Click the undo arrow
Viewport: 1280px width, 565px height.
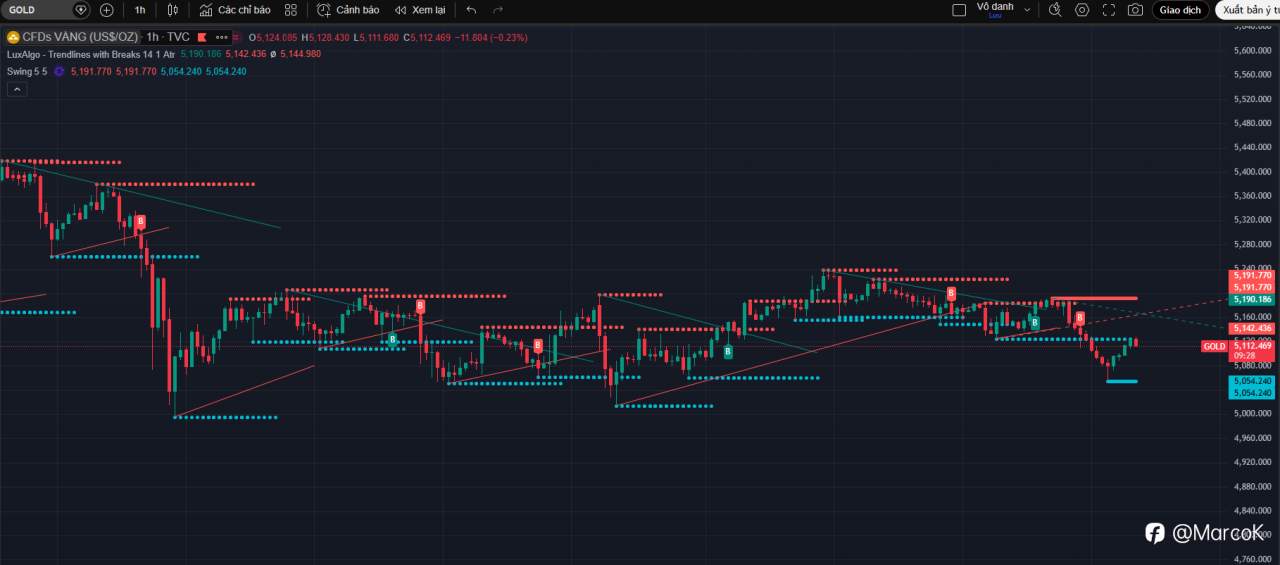(x=471, y=10)
